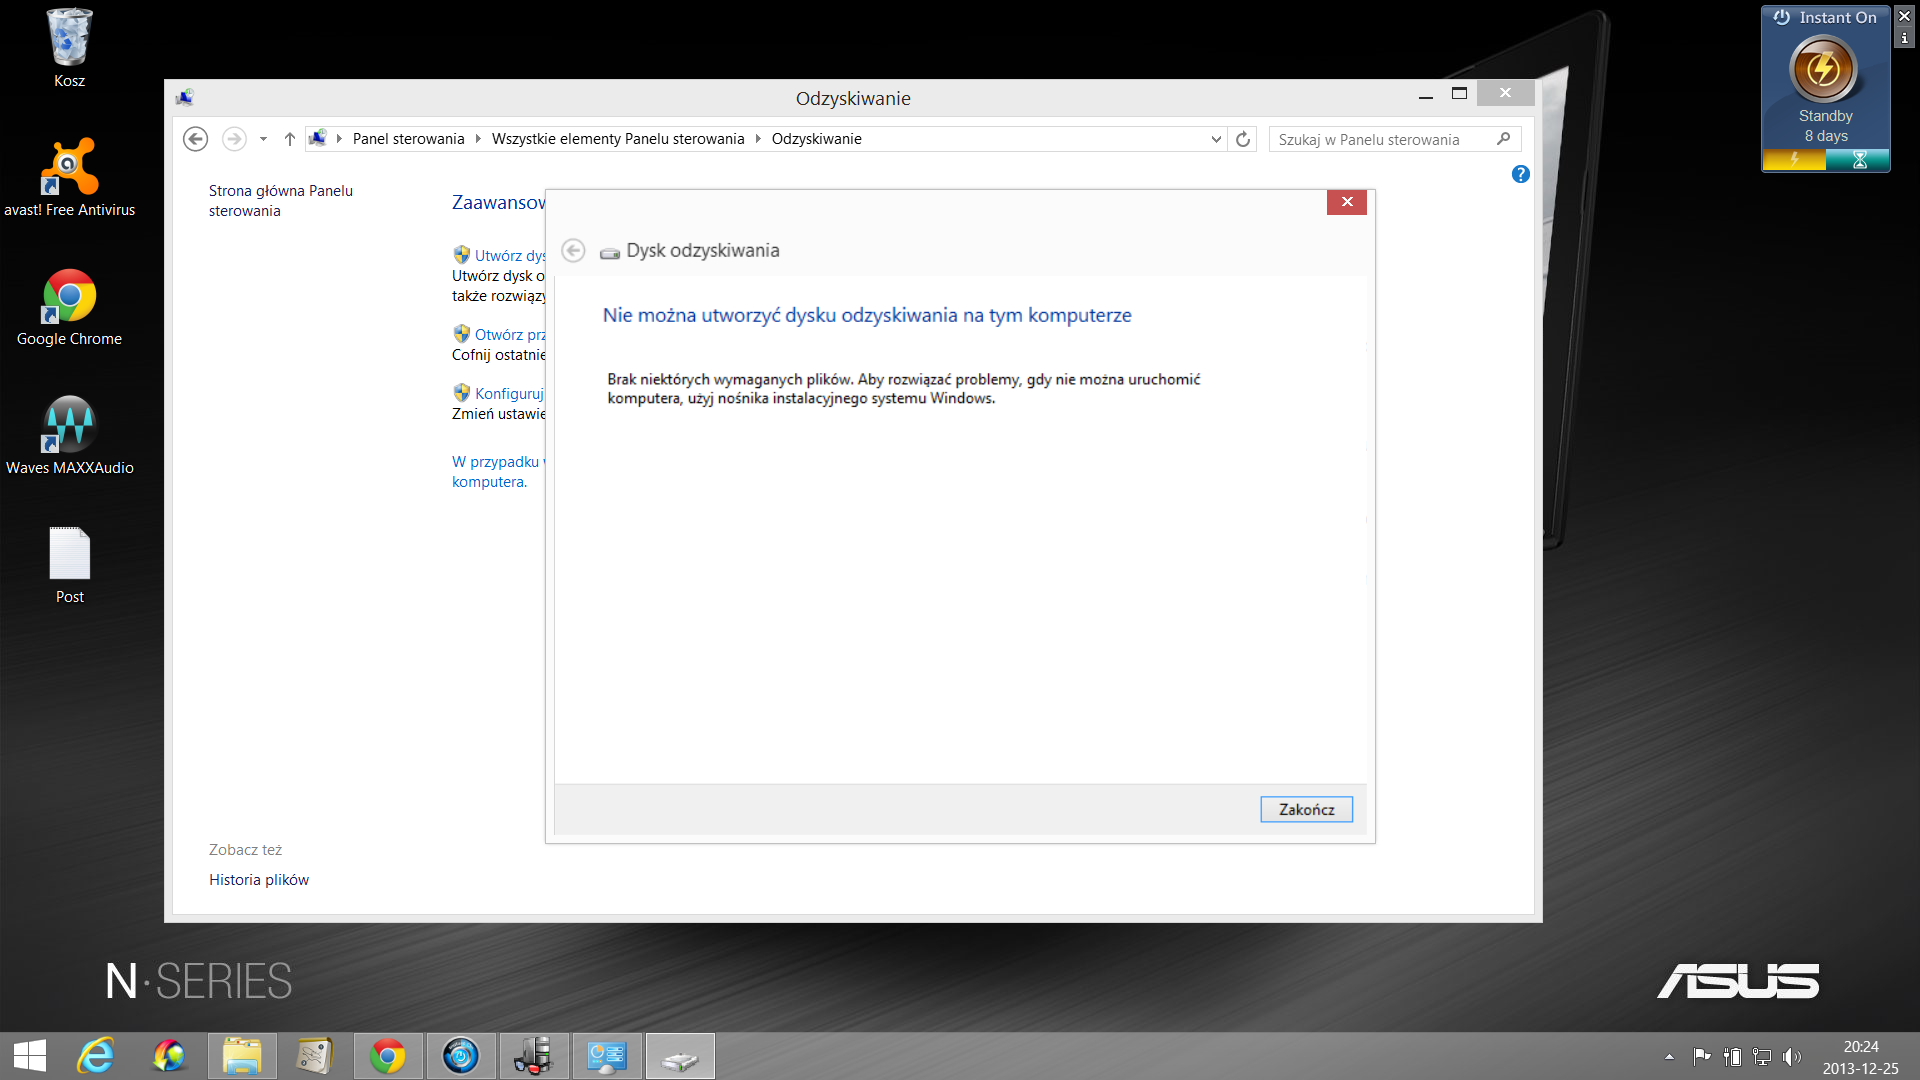
Task: Click Otwórz przywracanie systemu link
Action: pyautogui.click(x=510, y=335)
